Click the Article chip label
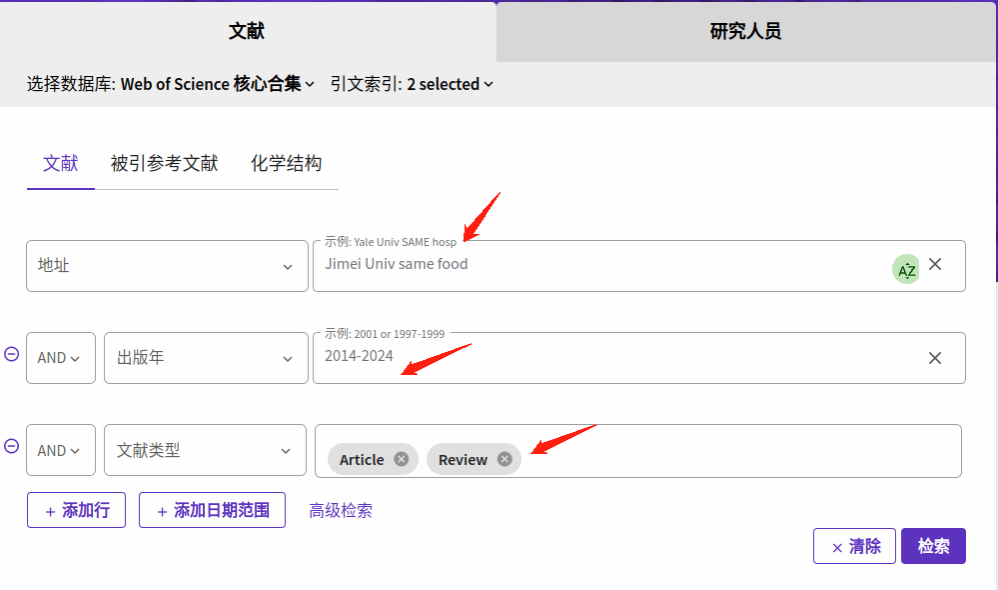The height and width of the screenshot is (590, 998). click(x=362, y=460)
